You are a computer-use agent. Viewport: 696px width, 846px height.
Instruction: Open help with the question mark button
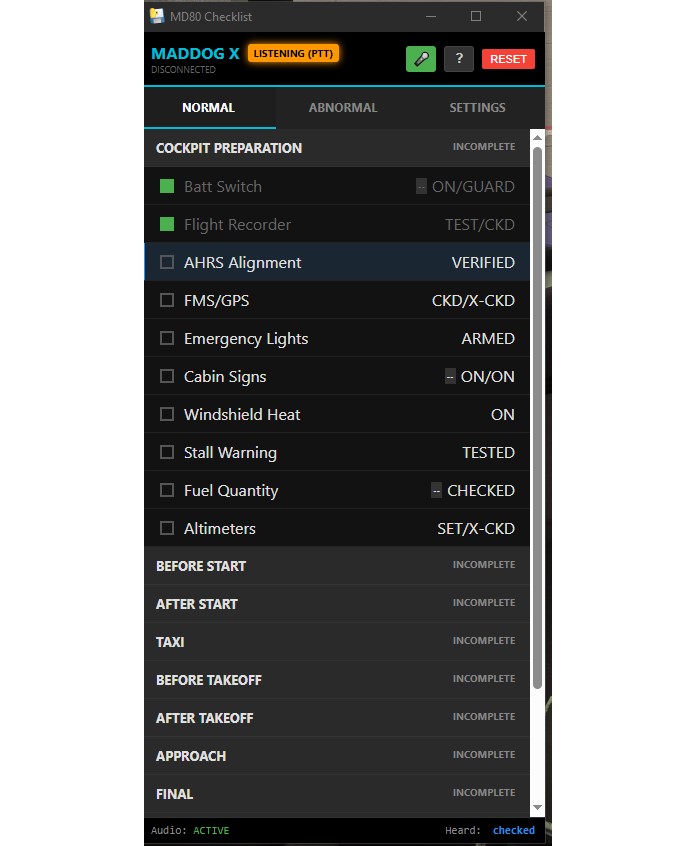459,59
